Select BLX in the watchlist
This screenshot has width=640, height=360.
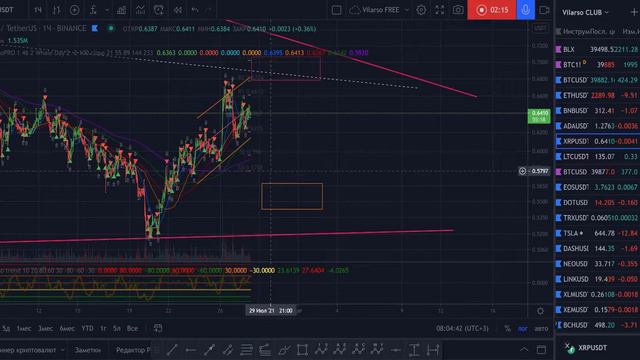pyautogui.click(x=598, y=49)
